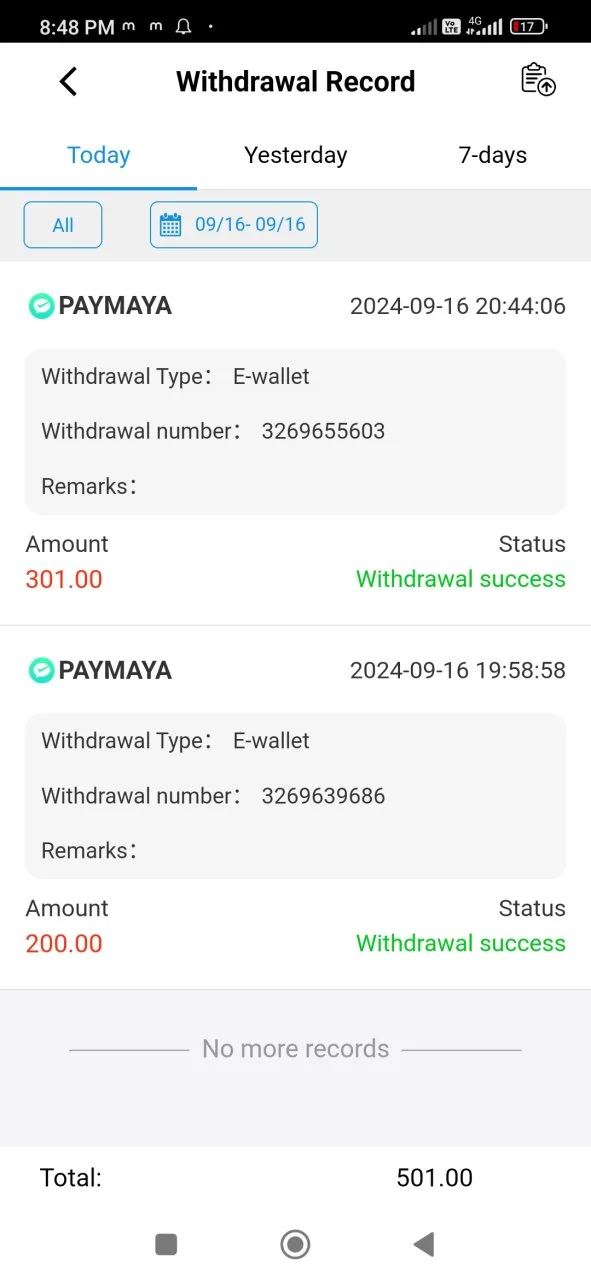Switch to the 7-days tab
The image size is (591, 1280).
493,155
